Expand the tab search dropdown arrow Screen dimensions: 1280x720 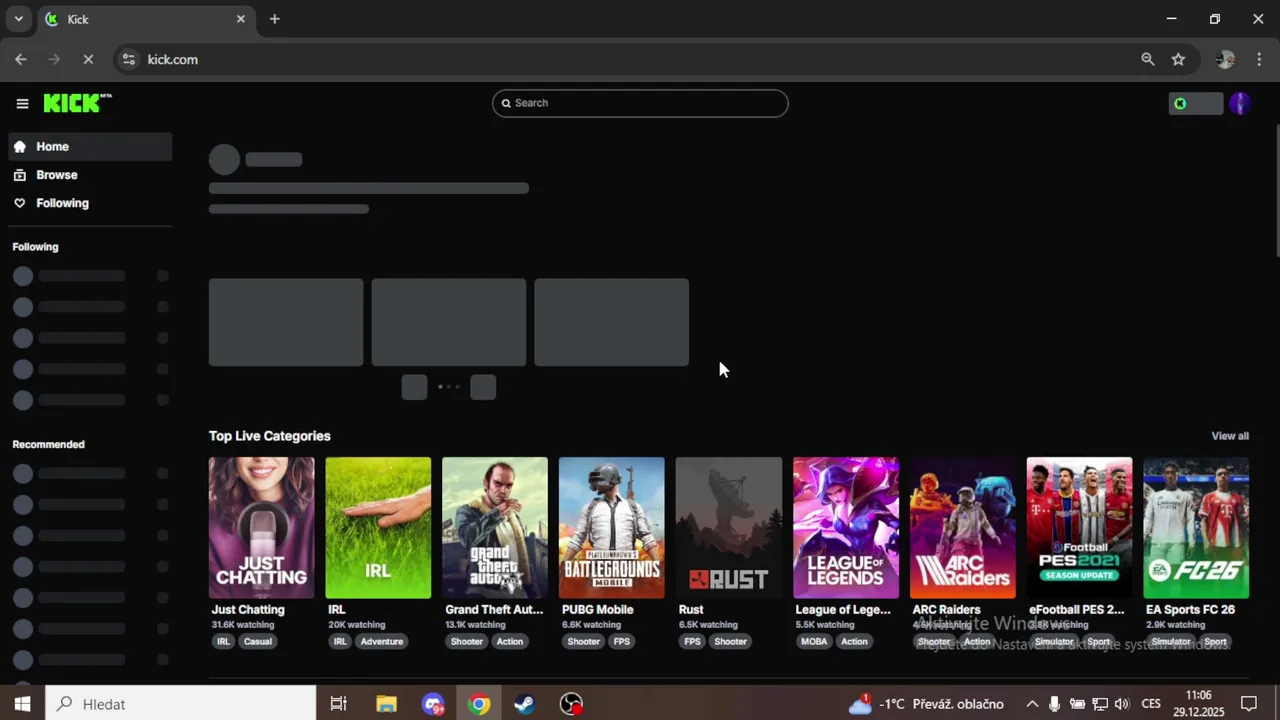(18, 19)
